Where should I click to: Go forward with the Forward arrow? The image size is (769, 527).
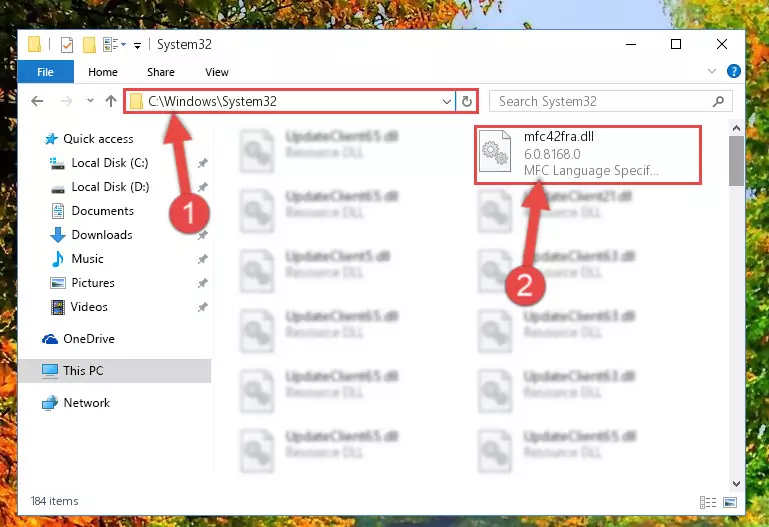tap(66, 101)
